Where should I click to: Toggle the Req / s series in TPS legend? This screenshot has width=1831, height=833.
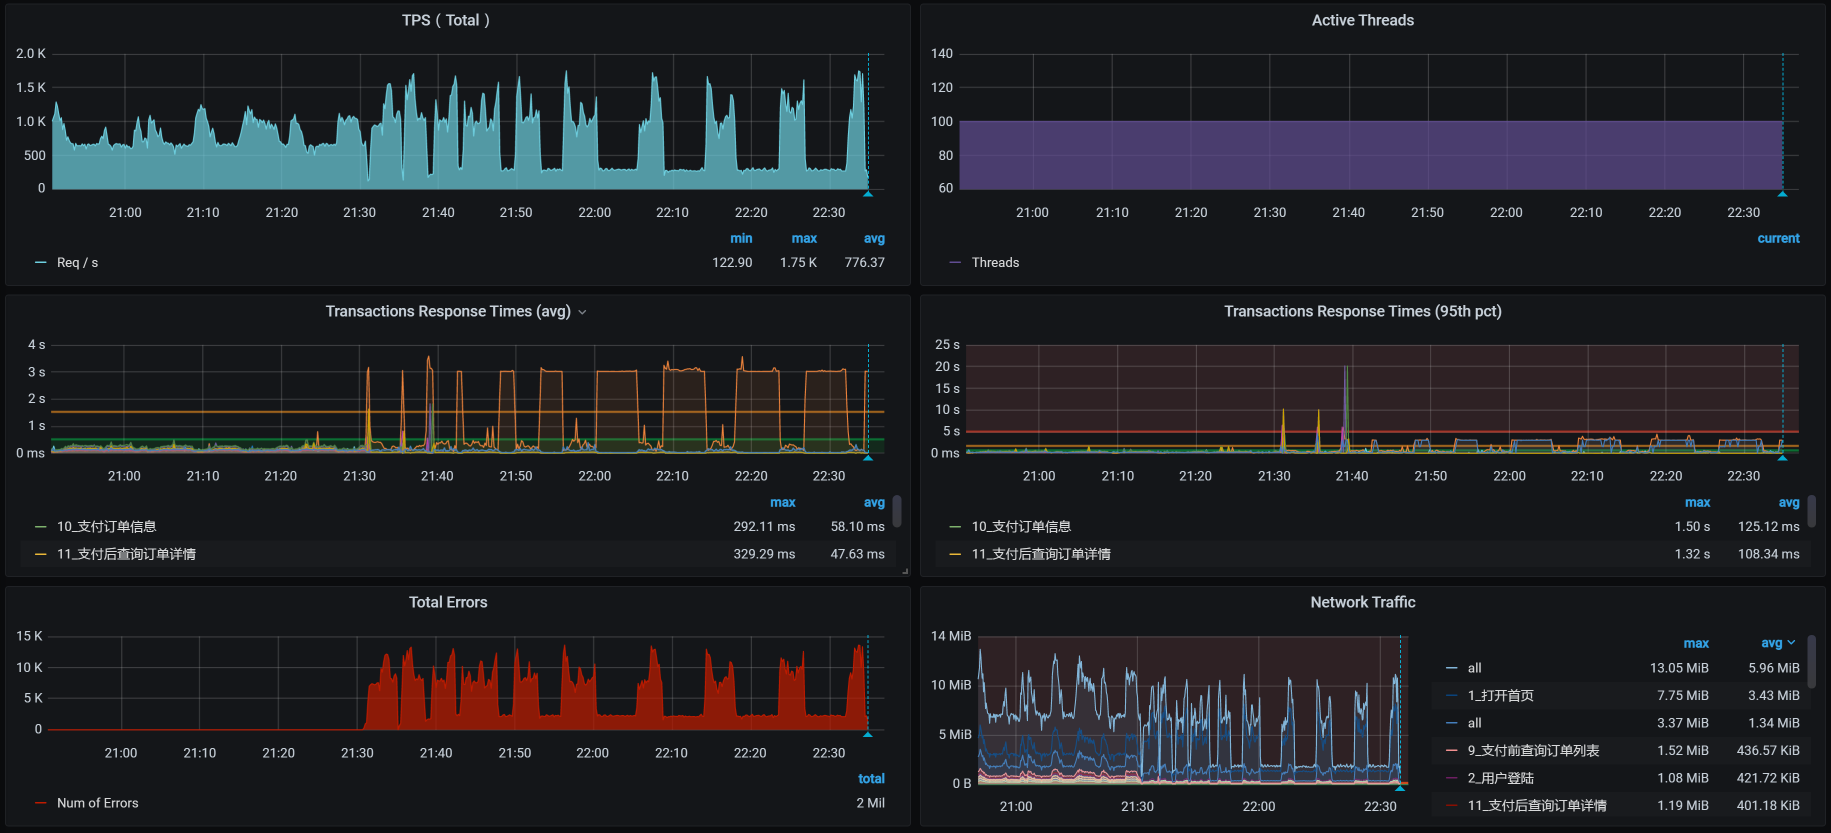(77, 263)
